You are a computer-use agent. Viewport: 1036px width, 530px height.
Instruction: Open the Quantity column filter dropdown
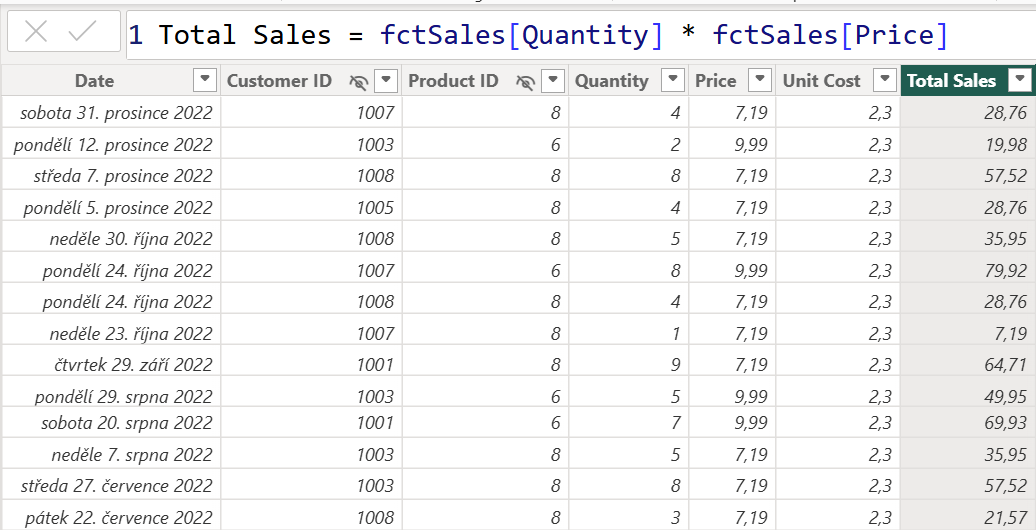(674, 80)
